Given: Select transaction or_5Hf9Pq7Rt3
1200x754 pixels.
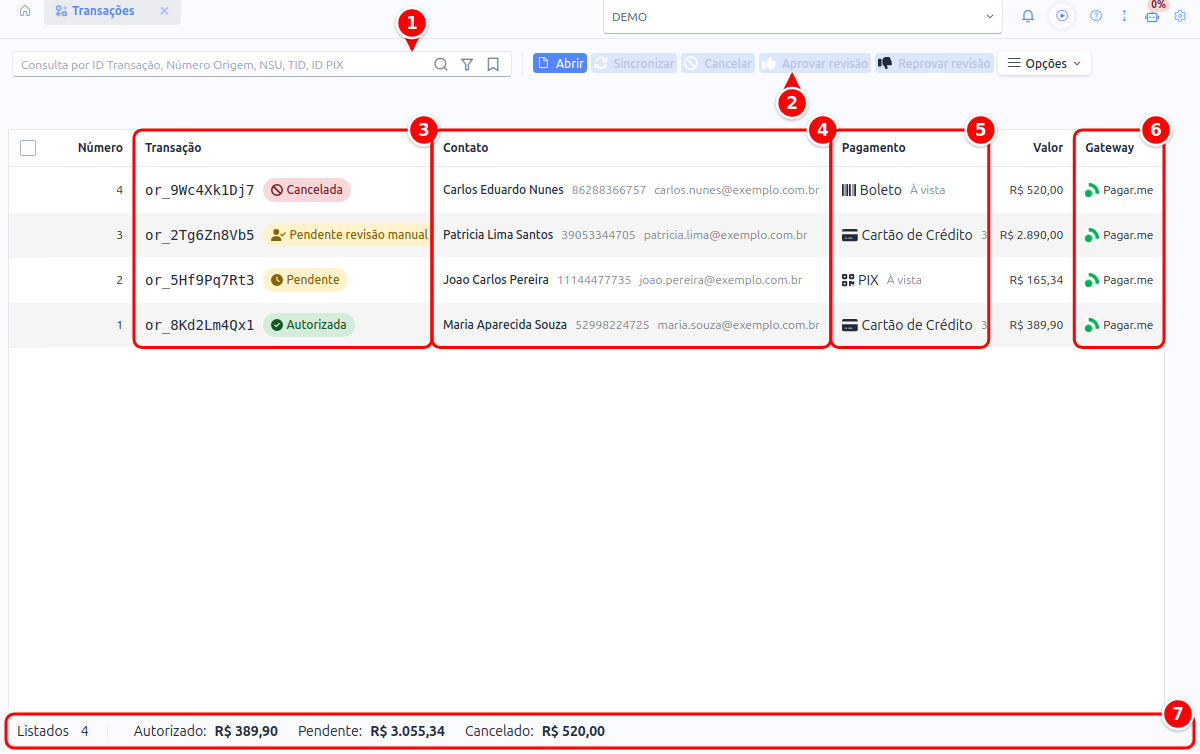Looking at the screenshot, I should pyautogui.click(x=199, y=280).
